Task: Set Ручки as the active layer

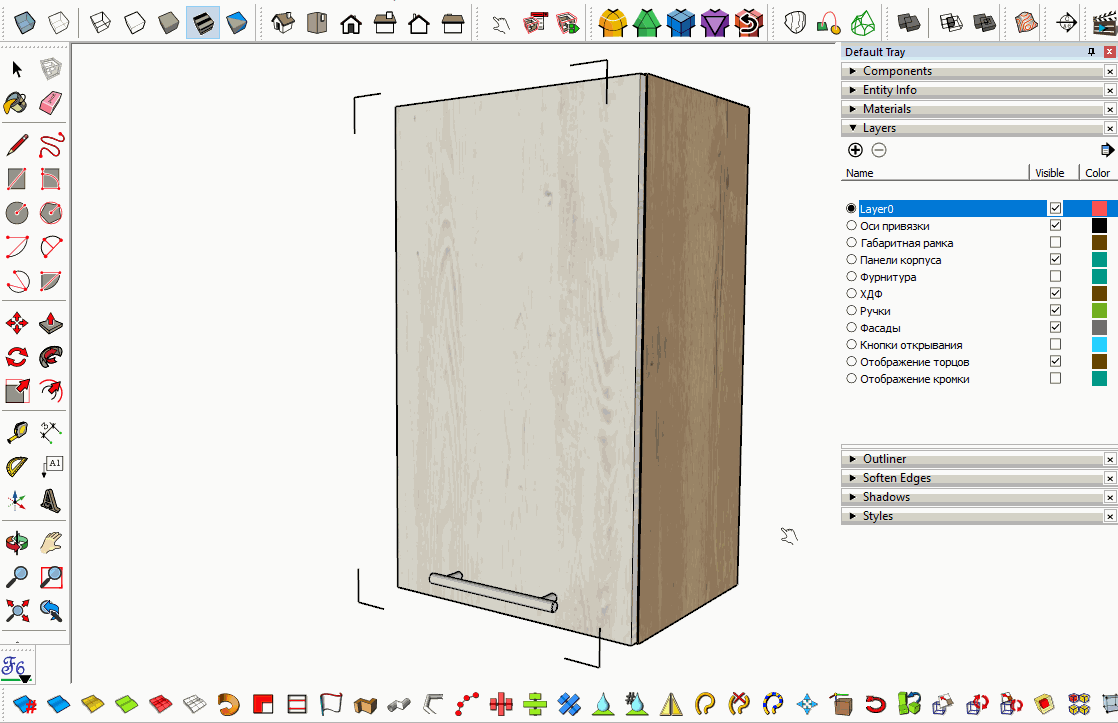Action: point(851,311)
